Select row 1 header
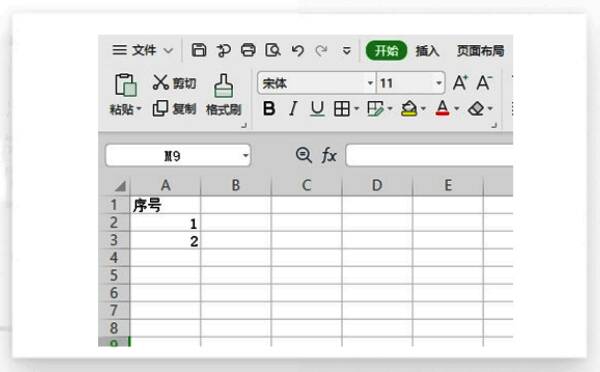The image size is (600, 372). point(114,205)
